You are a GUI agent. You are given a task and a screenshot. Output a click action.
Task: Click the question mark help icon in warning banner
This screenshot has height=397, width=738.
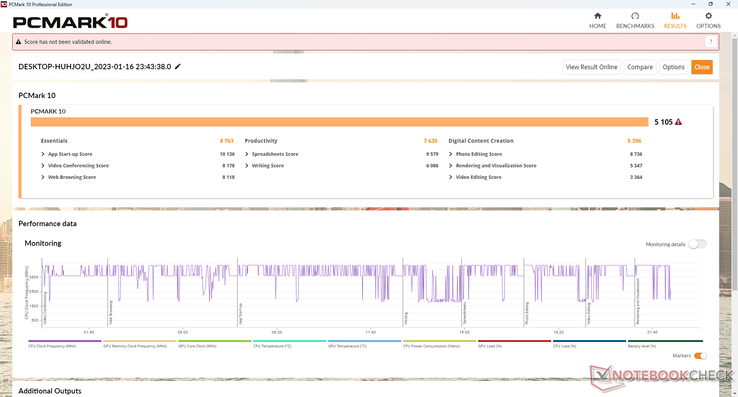coord(711,42)
